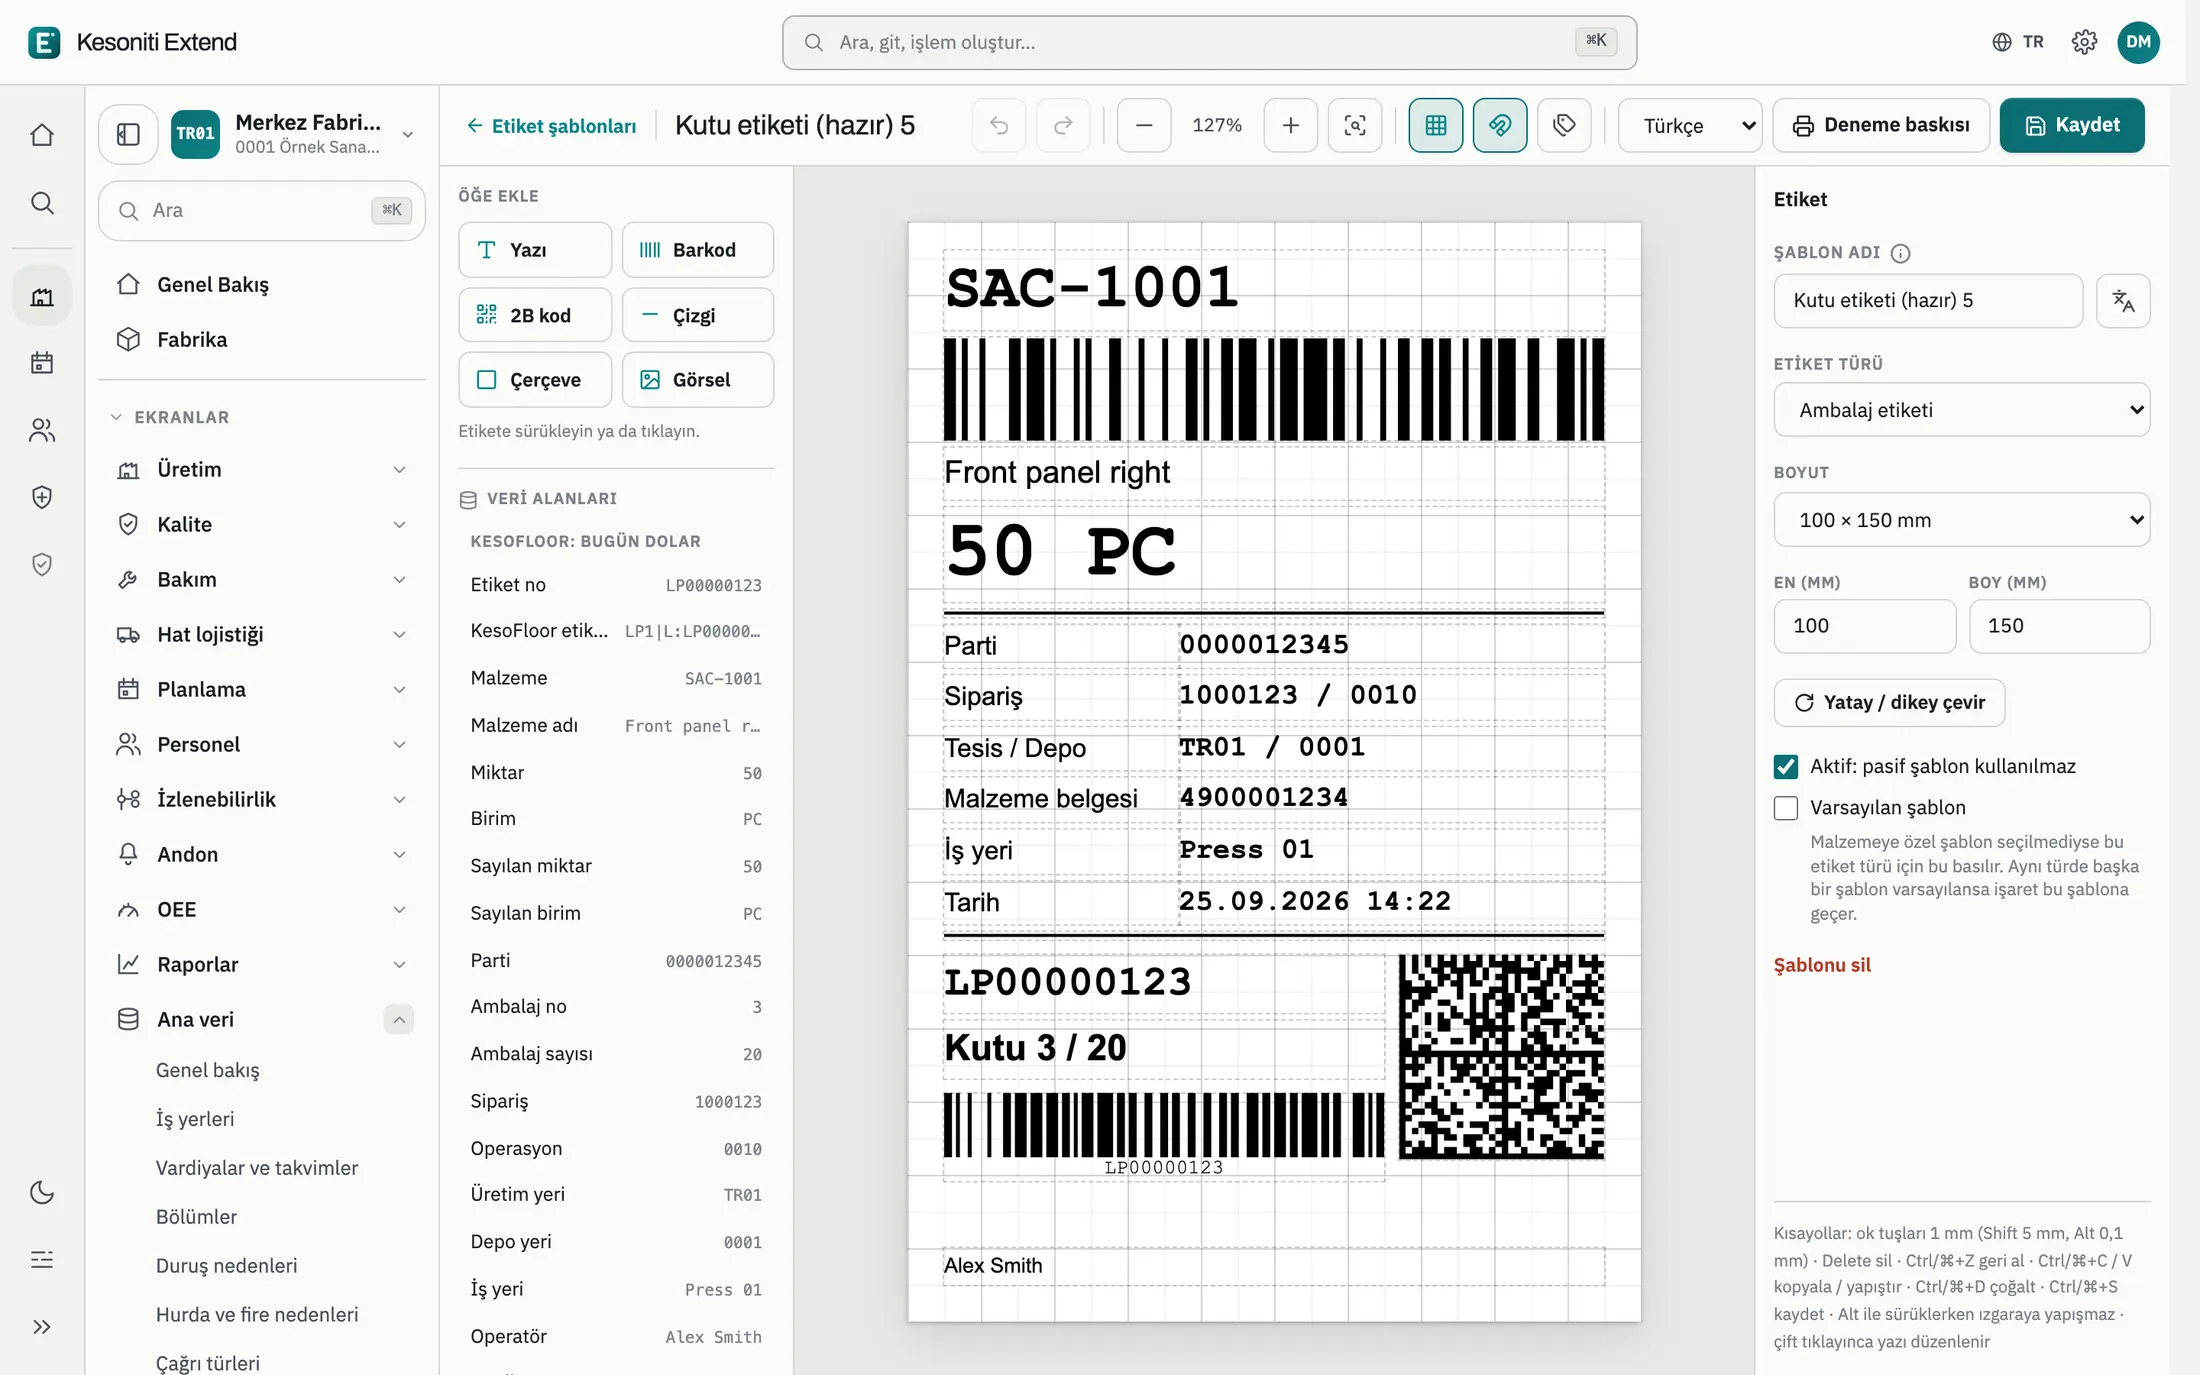Expand the Üretim menu section
Viewport: 2200px width, 1375px height.
tap(262, 470)
